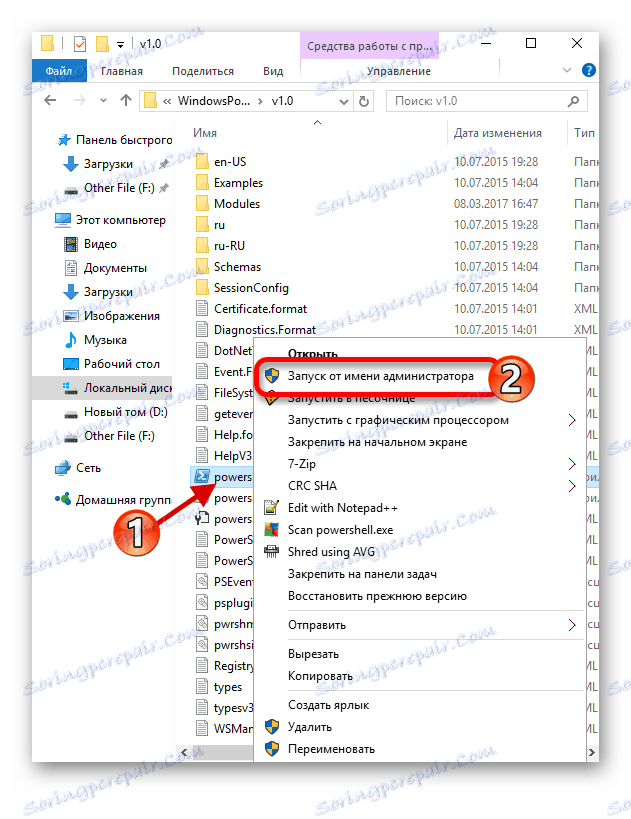Open the Поделиться ribbon tab
Screen dimensions: 631x819
click(x=203, y=71)
